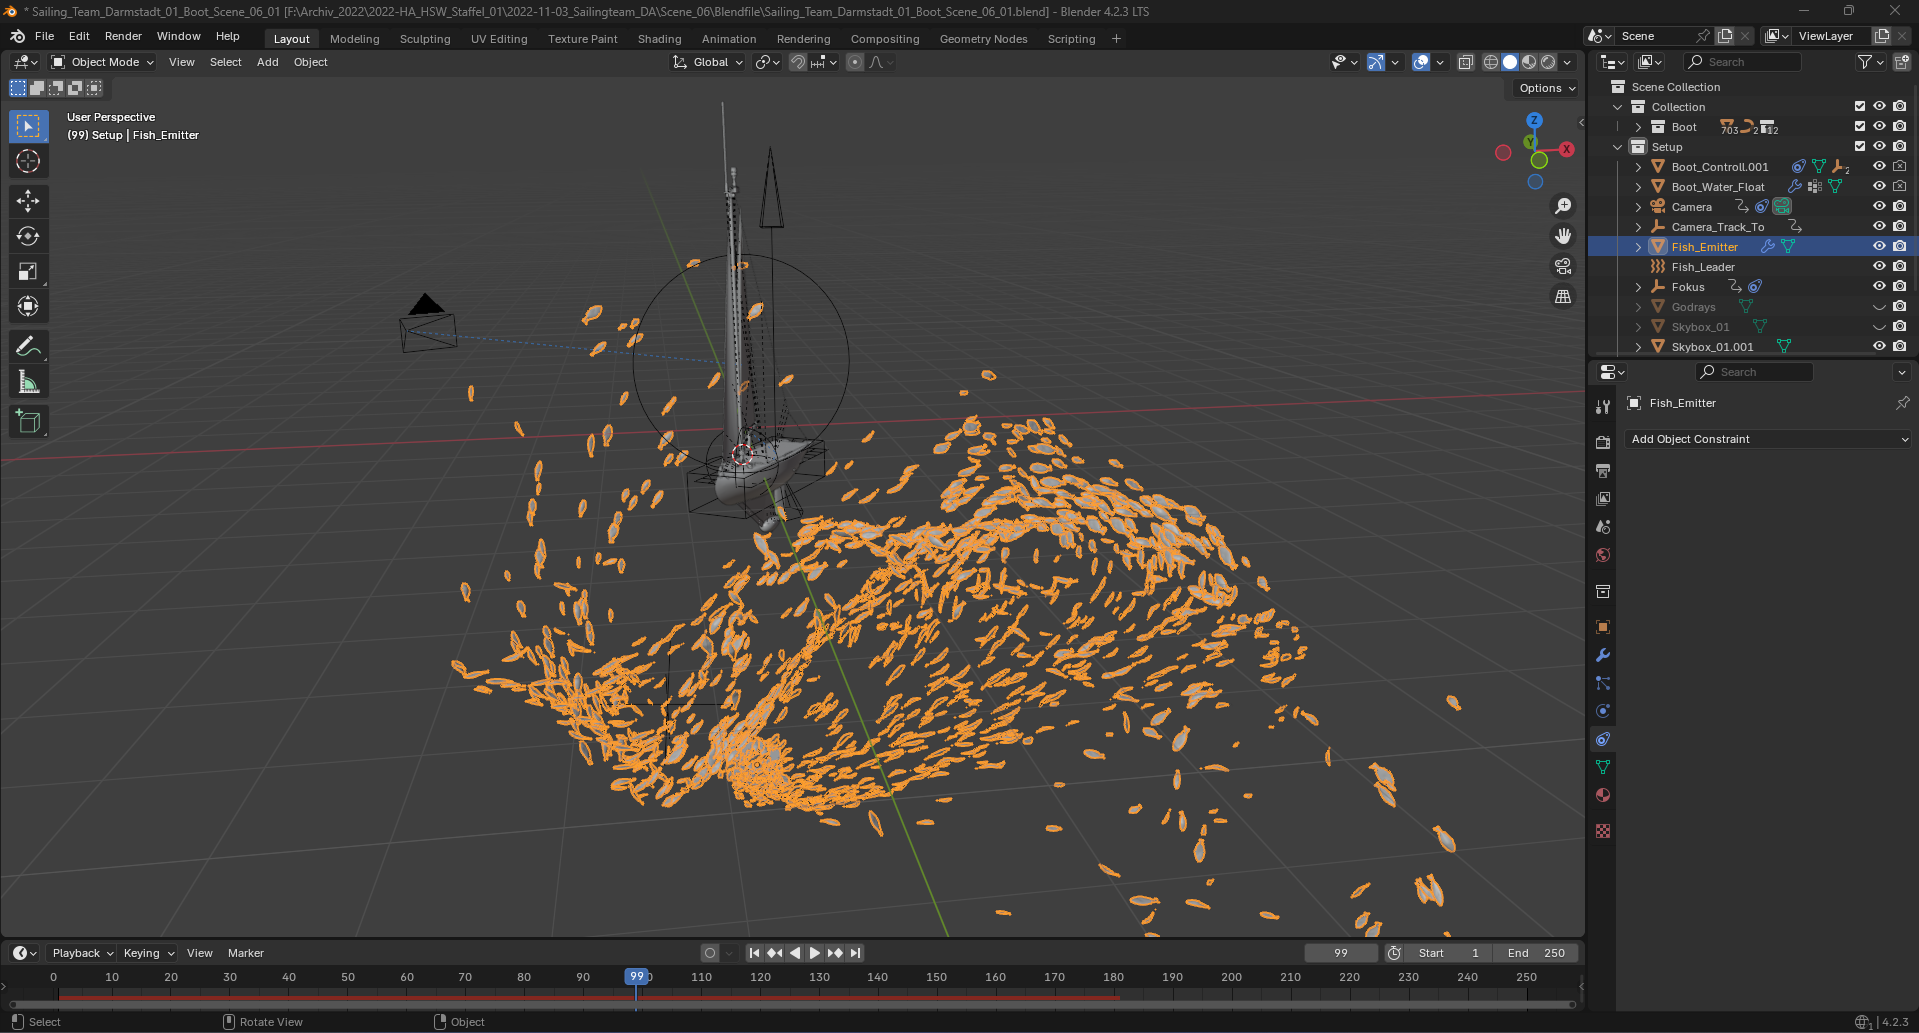Select the Rotate tool
1919x1033 pixels.
[x=28, y=236]
